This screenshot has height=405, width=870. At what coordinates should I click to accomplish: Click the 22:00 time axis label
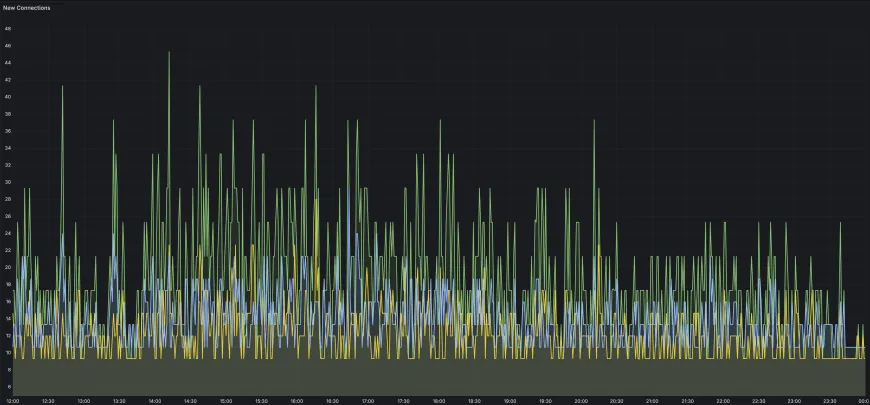[723, 401]
